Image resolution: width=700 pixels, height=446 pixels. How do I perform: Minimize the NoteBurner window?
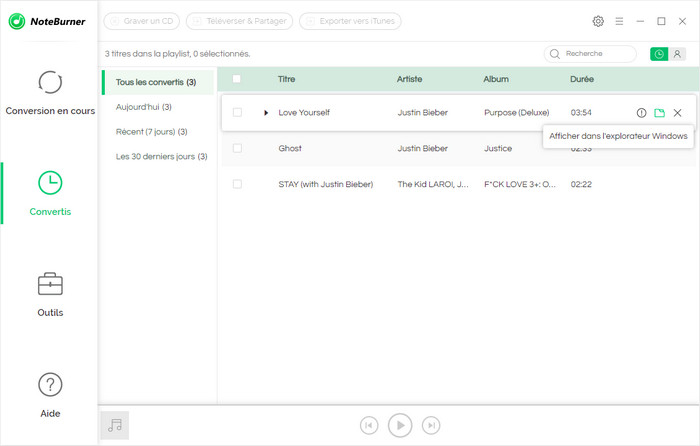click(640, 21)
